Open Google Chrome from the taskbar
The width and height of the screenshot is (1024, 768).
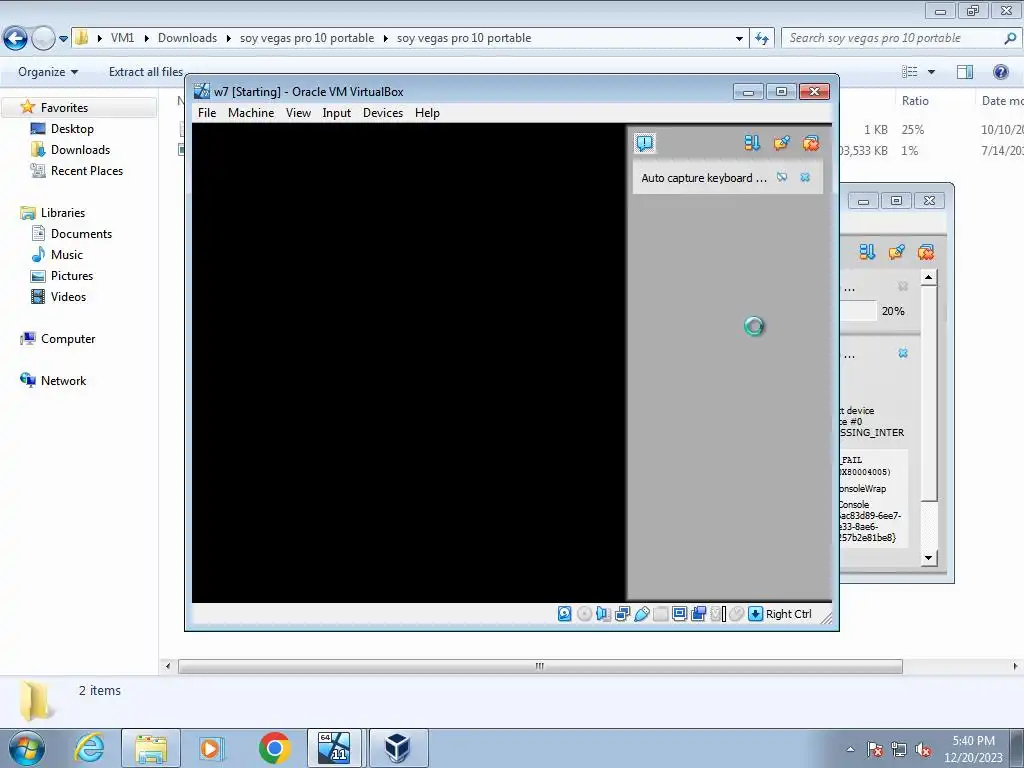pos(274,748)
